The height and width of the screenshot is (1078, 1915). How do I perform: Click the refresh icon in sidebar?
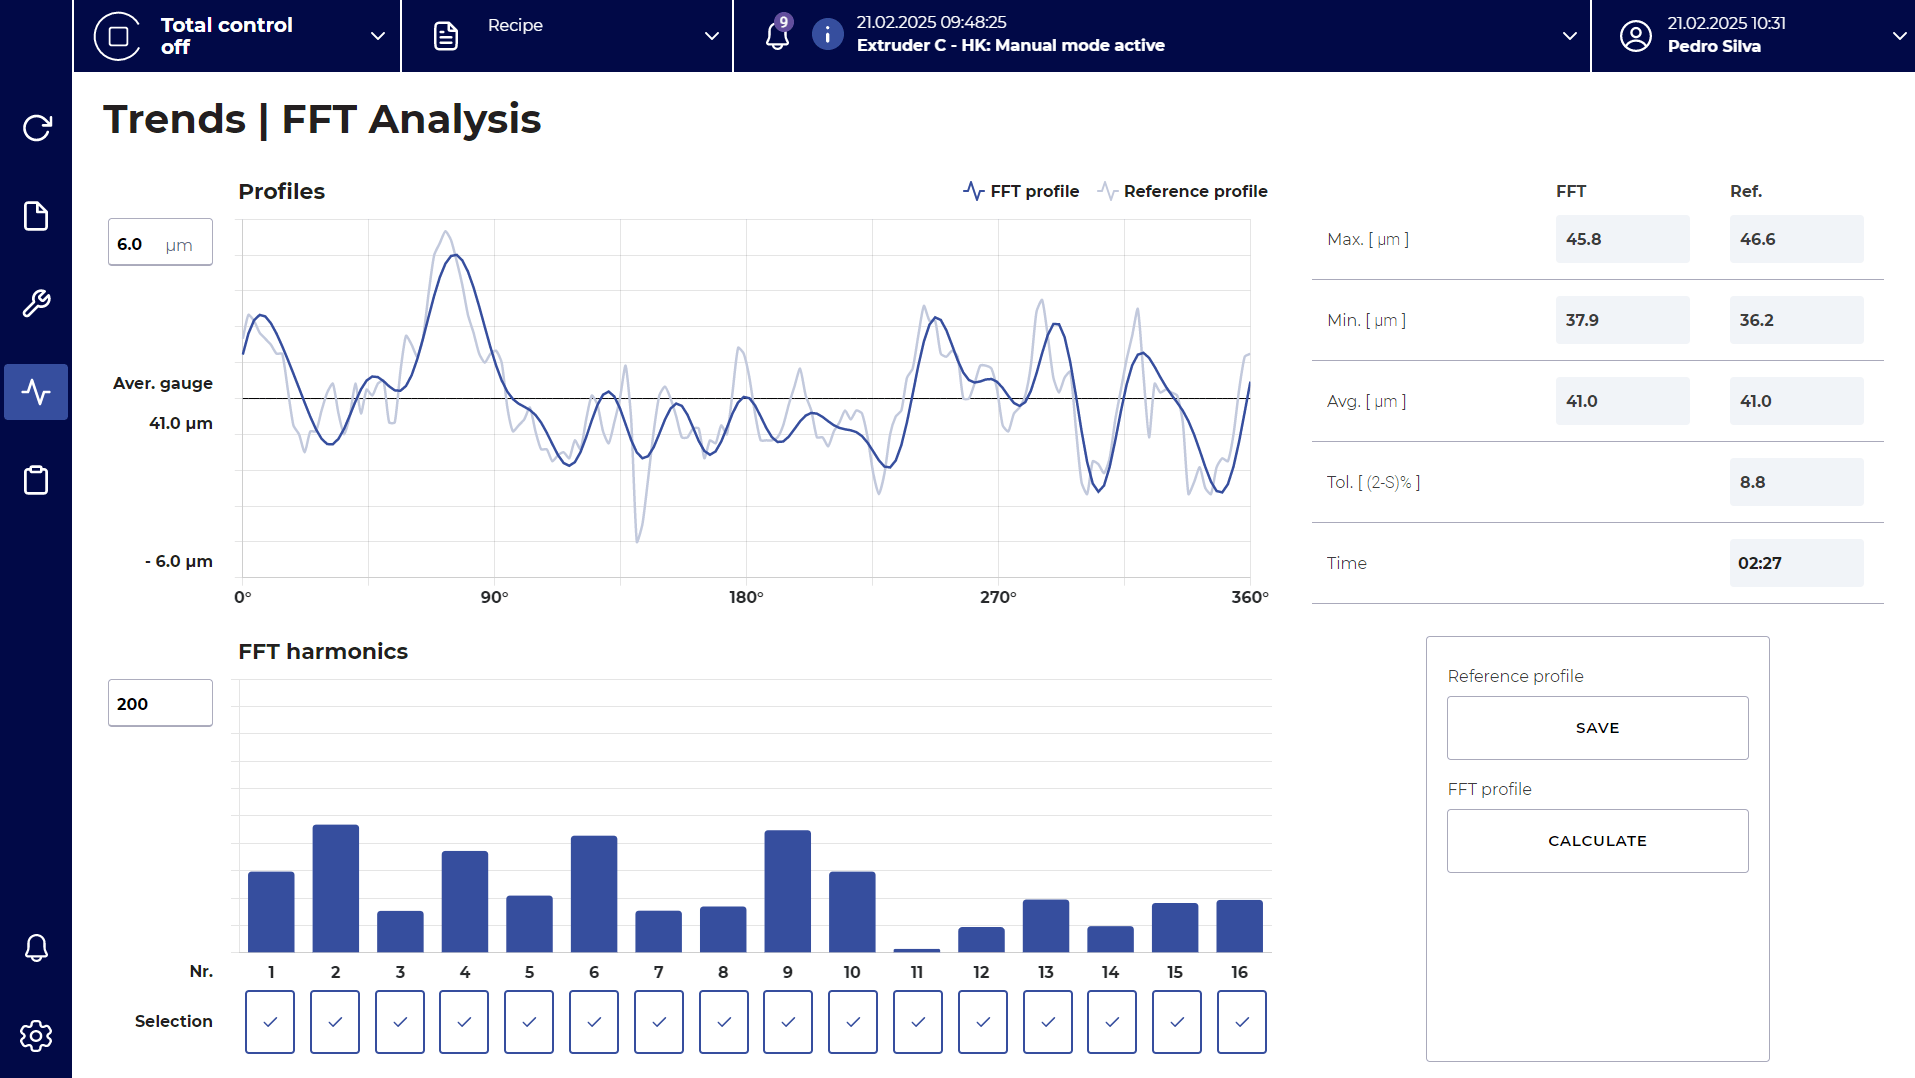[36, 128]
